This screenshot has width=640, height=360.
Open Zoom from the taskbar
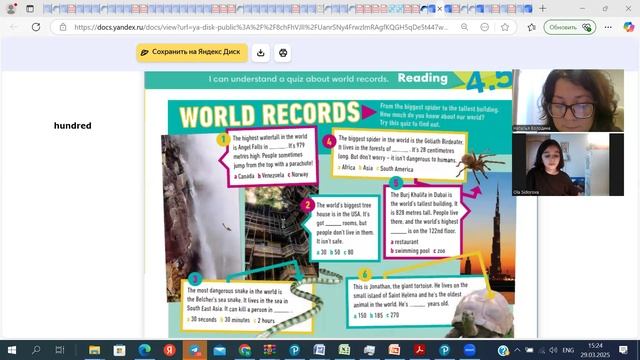pyautogui.click(x=469, y=350)
